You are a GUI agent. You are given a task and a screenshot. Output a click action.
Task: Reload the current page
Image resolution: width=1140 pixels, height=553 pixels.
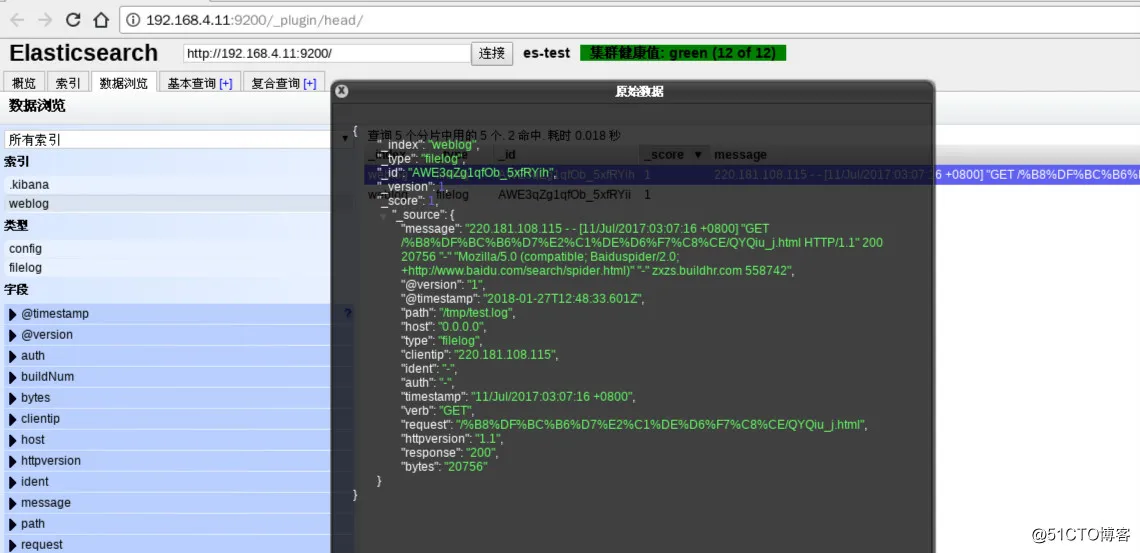tap(73, 20)
